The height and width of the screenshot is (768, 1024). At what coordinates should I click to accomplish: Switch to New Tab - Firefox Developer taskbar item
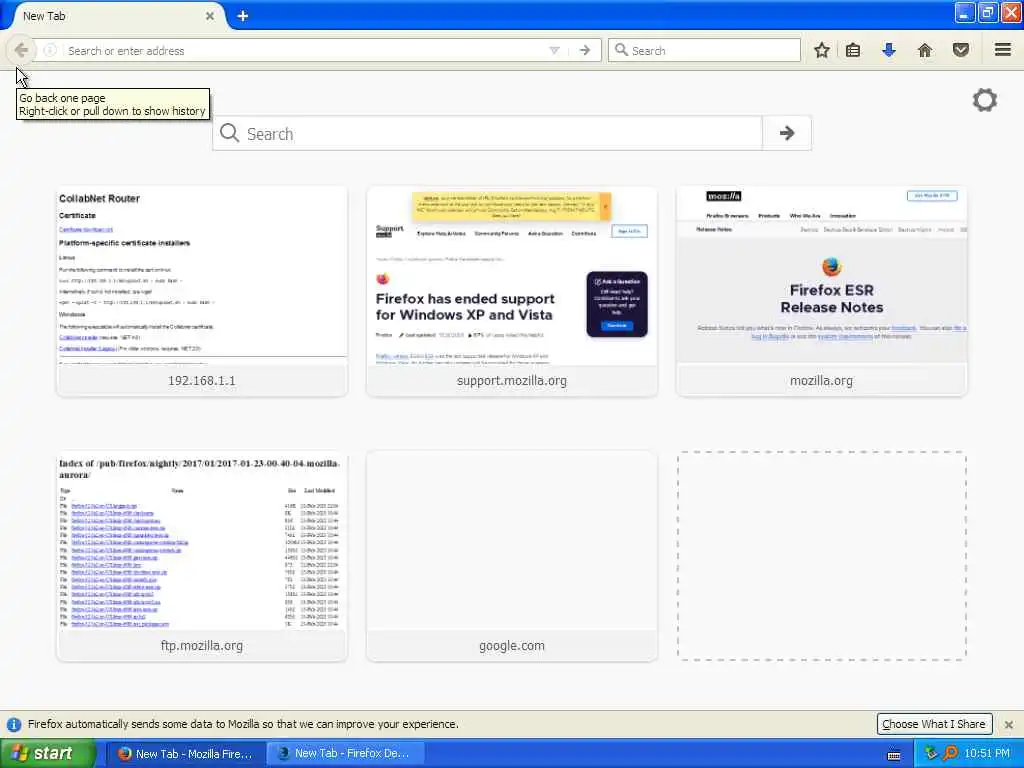tap(346, 754)
